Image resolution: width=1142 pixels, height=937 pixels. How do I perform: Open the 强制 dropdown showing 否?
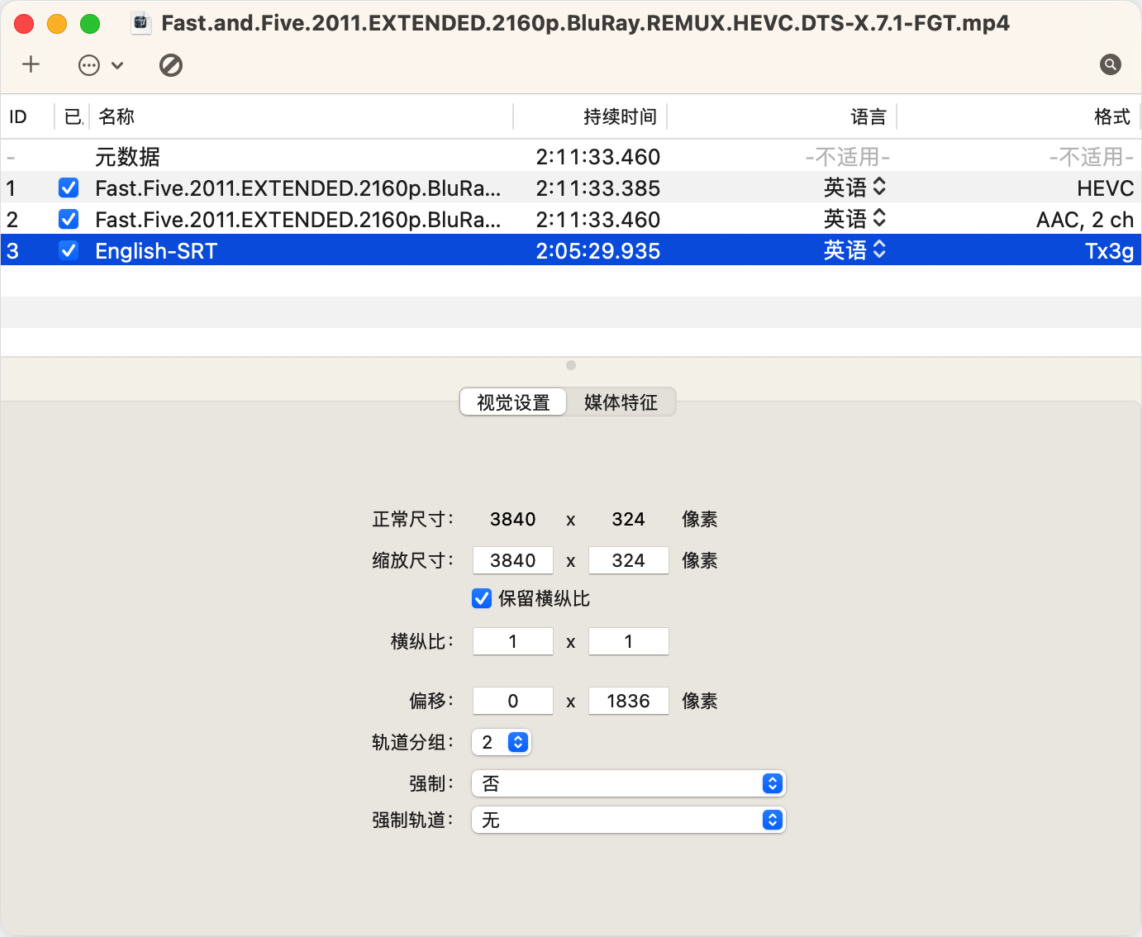[x=629, y=783]
